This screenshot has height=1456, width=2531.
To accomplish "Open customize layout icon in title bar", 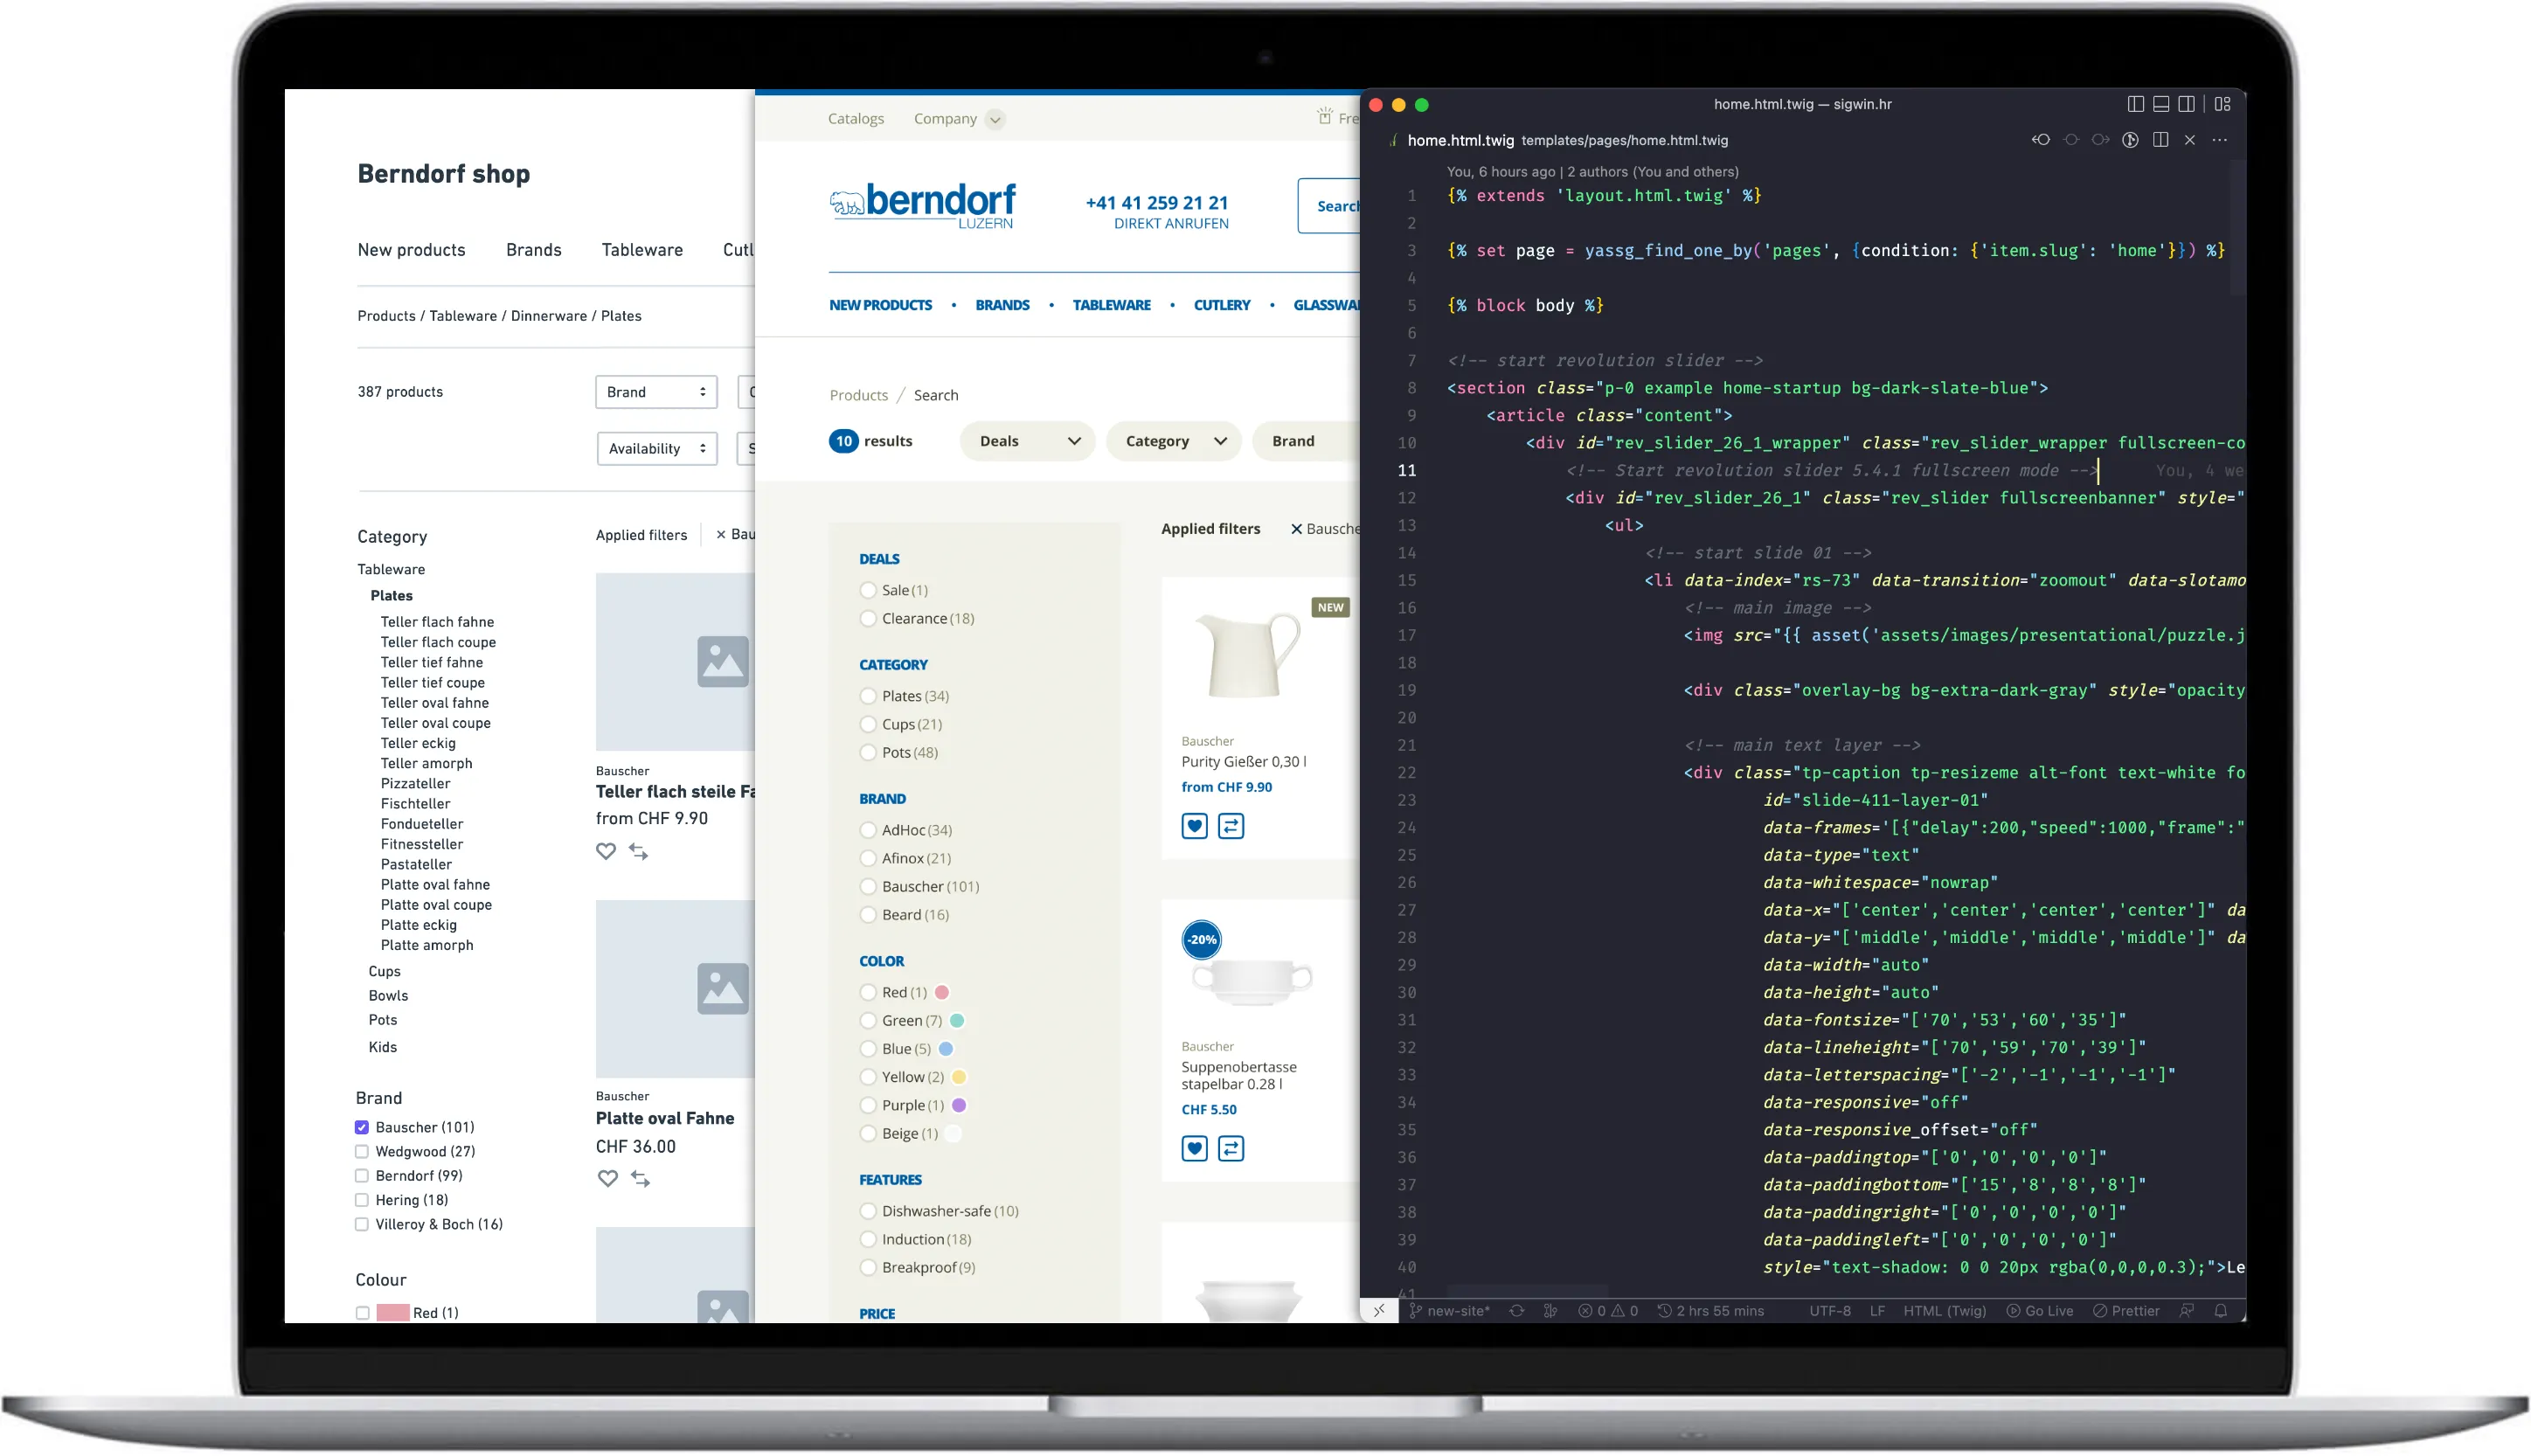I will [x=2222, y=104].
